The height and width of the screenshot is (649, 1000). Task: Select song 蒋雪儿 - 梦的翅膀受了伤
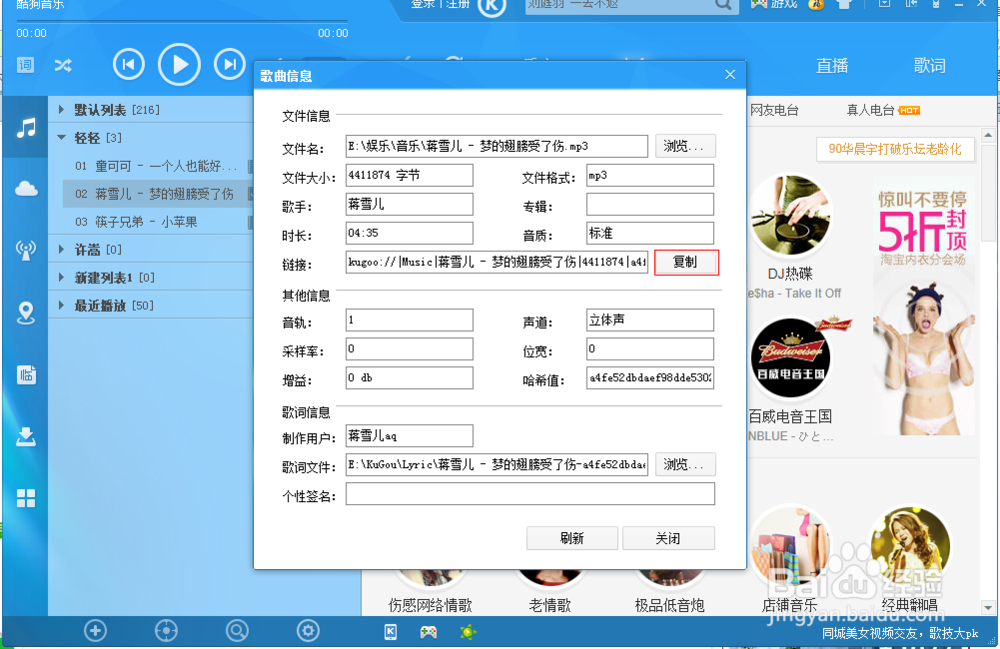158,194
